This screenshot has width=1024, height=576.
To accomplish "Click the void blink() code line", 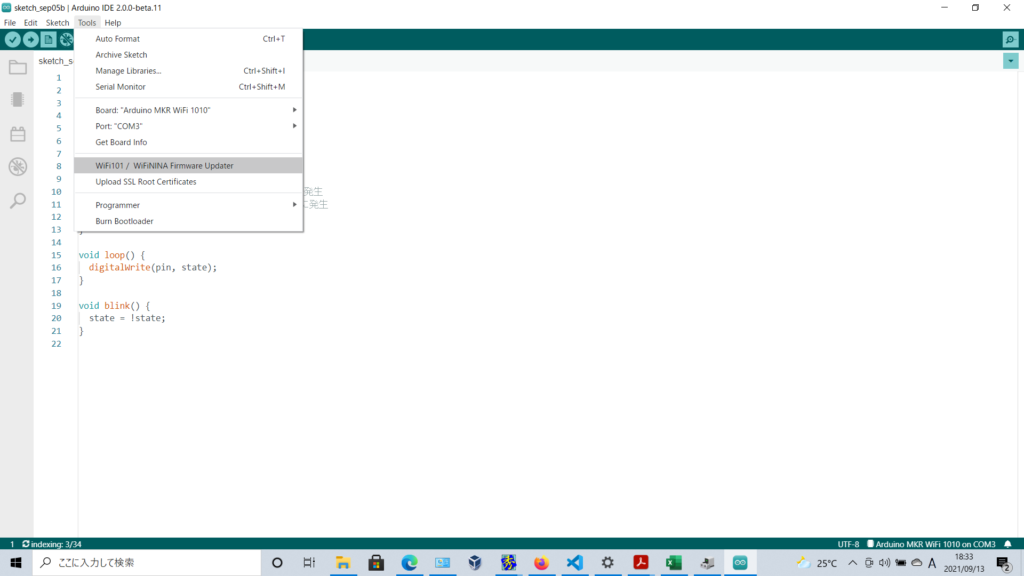I will click(114, 306).
